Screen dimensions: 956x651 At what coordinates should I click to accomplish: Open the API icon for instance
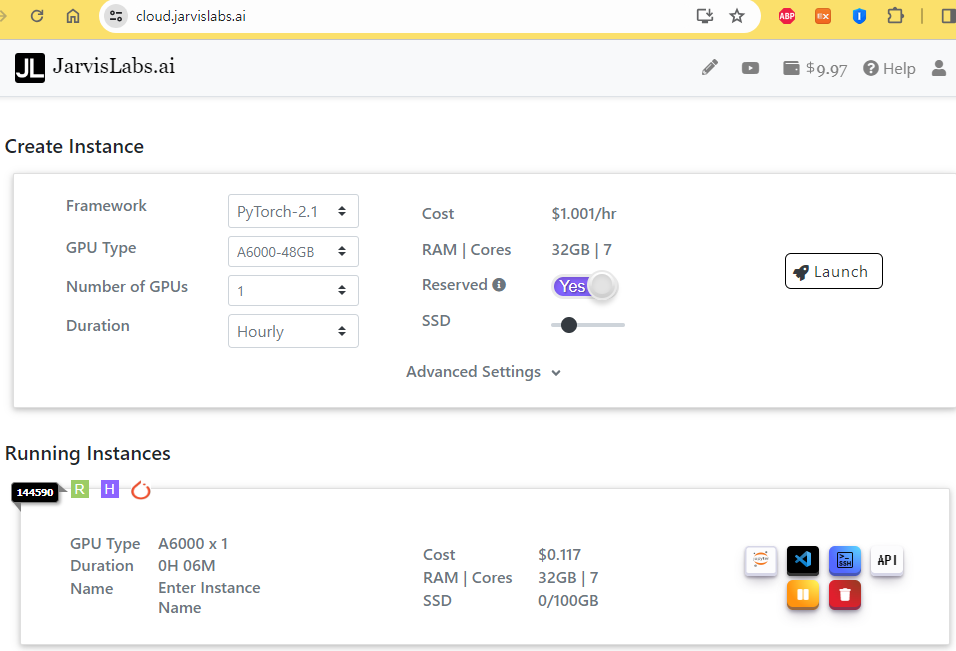(x=887, y=560)
